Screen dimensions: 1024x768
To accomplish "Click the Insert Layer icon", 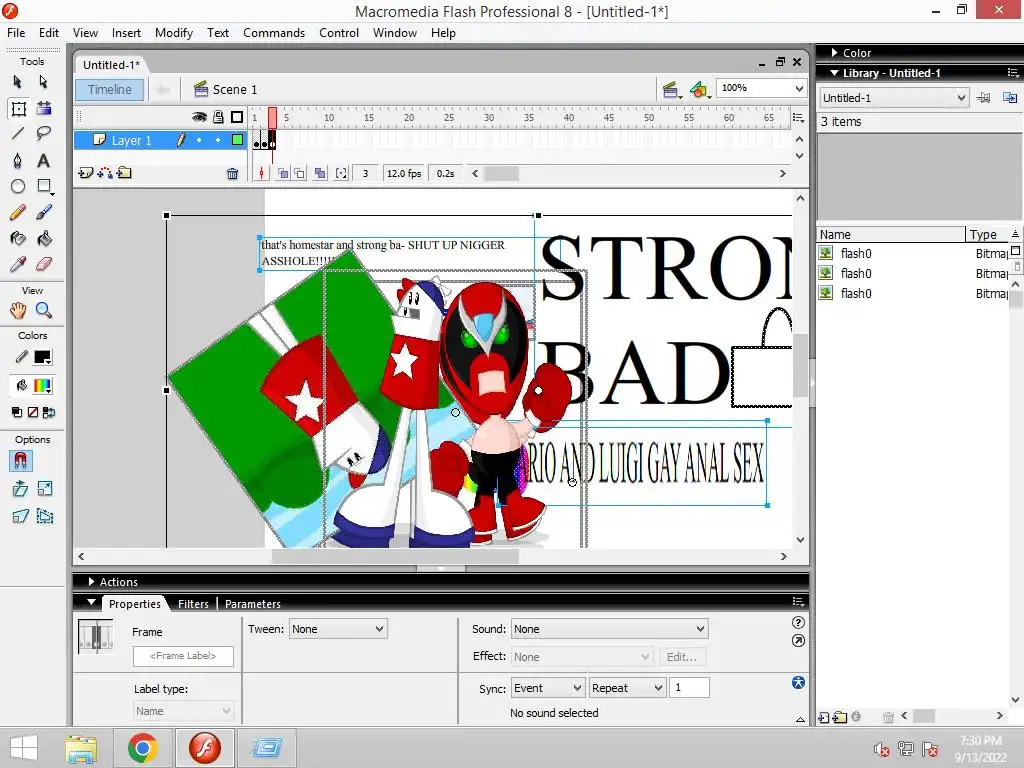I will point(86,173).
